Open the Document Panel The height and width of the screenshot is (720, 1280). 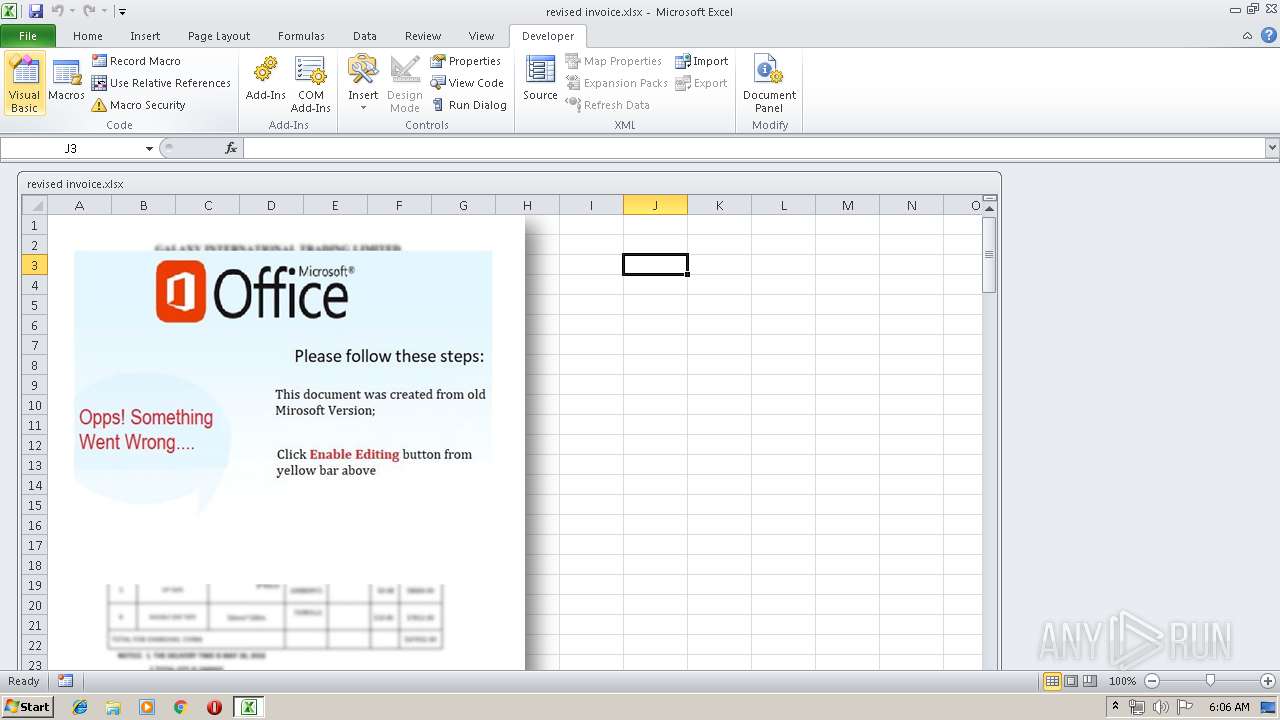click(x=769, y=84)
